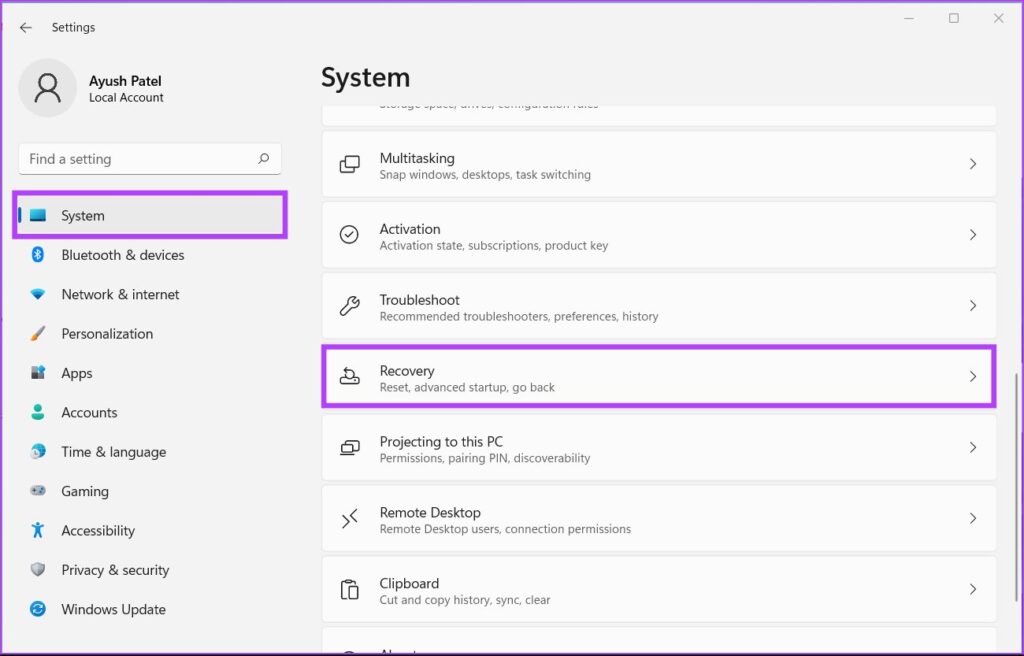Open Troubleshoot via its chevron
Screen dimensions: 1024x656
pos(972,306)
